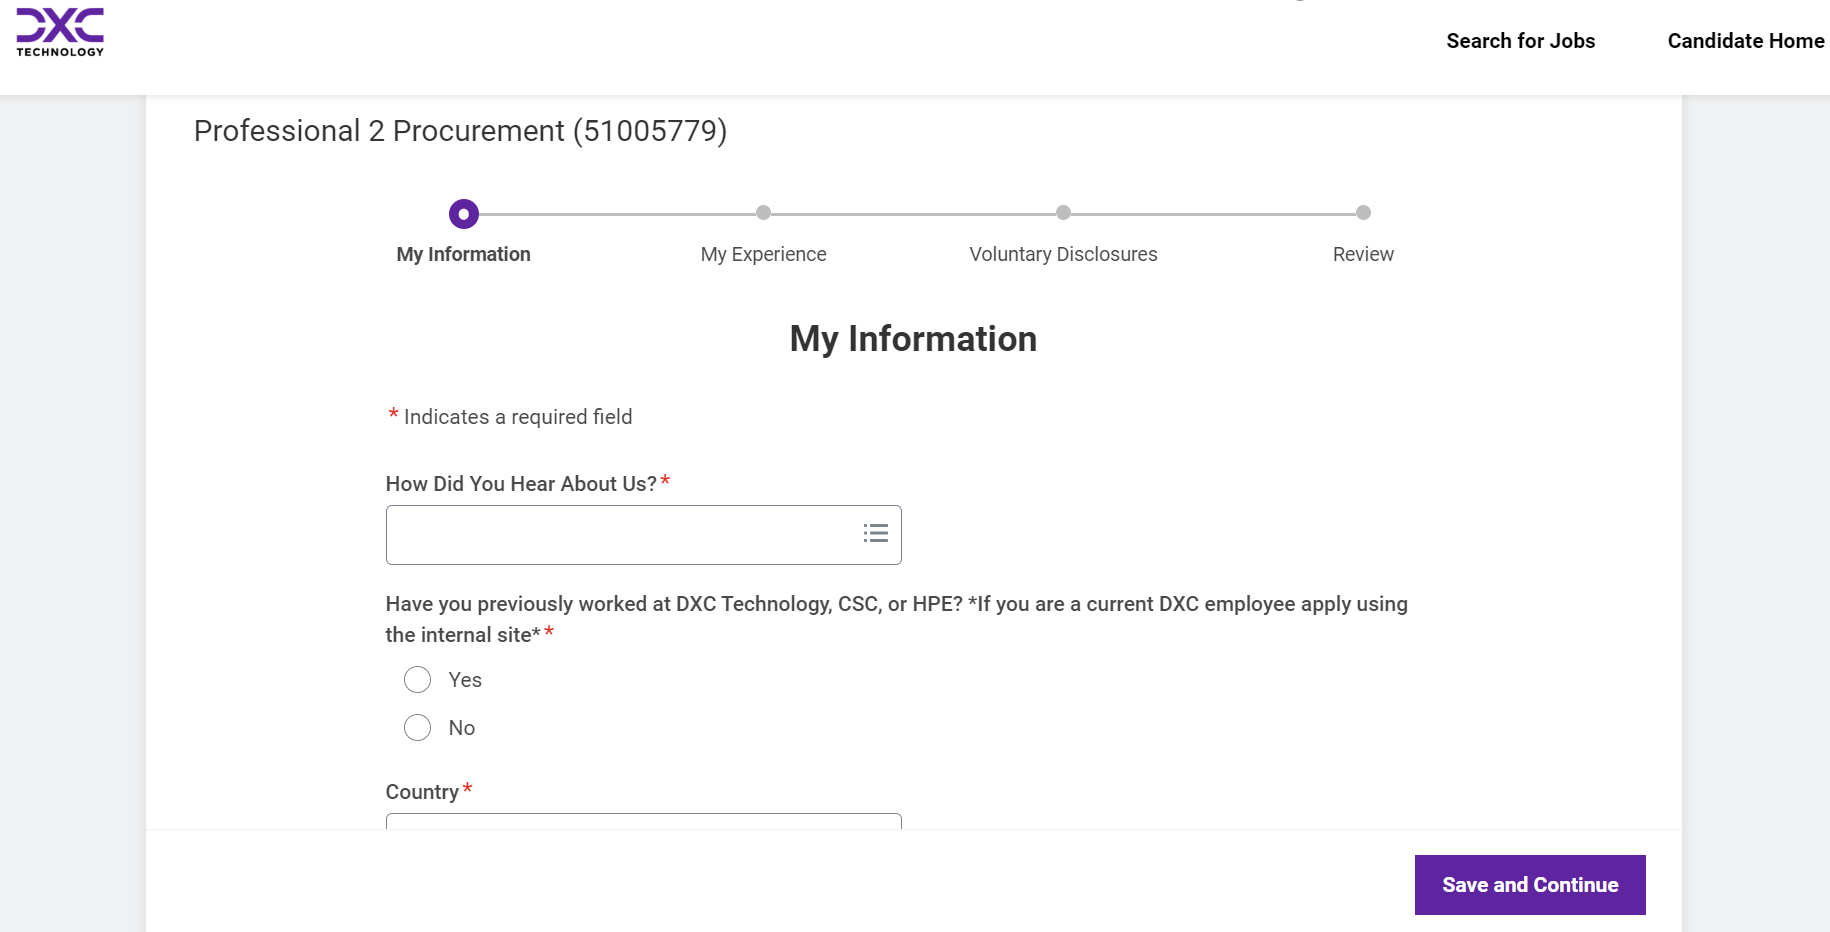Image resolution: width=1830 pixels, height=932 pixels.
Task: Select the Yes radio button
Action: point(418,680)
